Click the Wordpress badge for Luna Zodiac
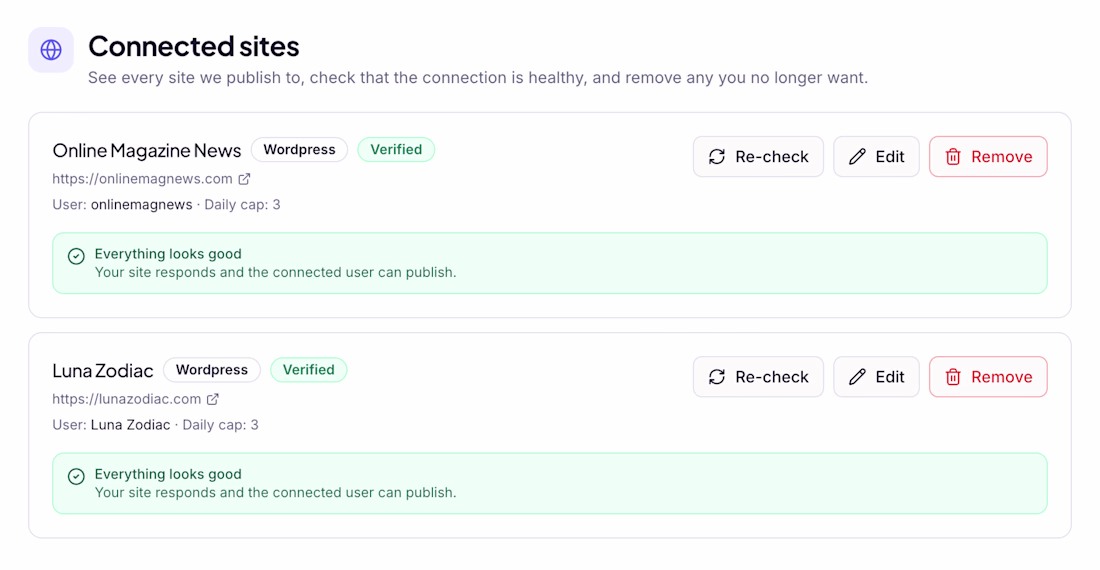 [x=212, y=369]
